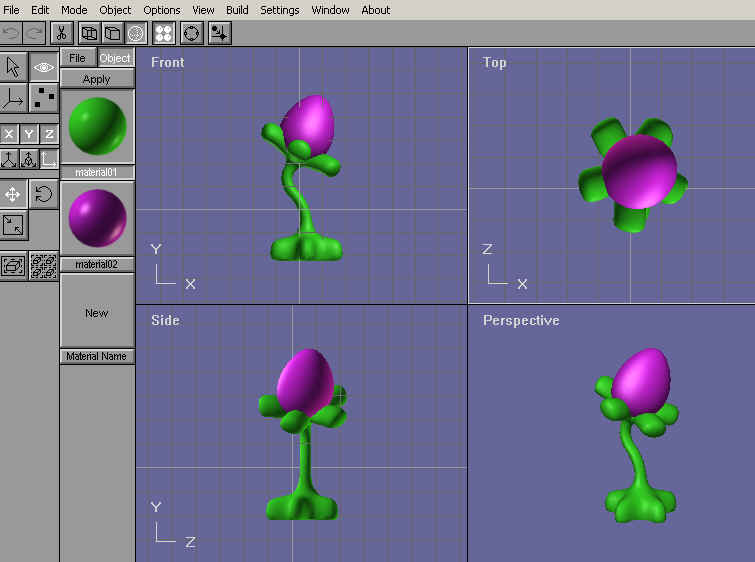Click the material01 name label

(97, 172)
